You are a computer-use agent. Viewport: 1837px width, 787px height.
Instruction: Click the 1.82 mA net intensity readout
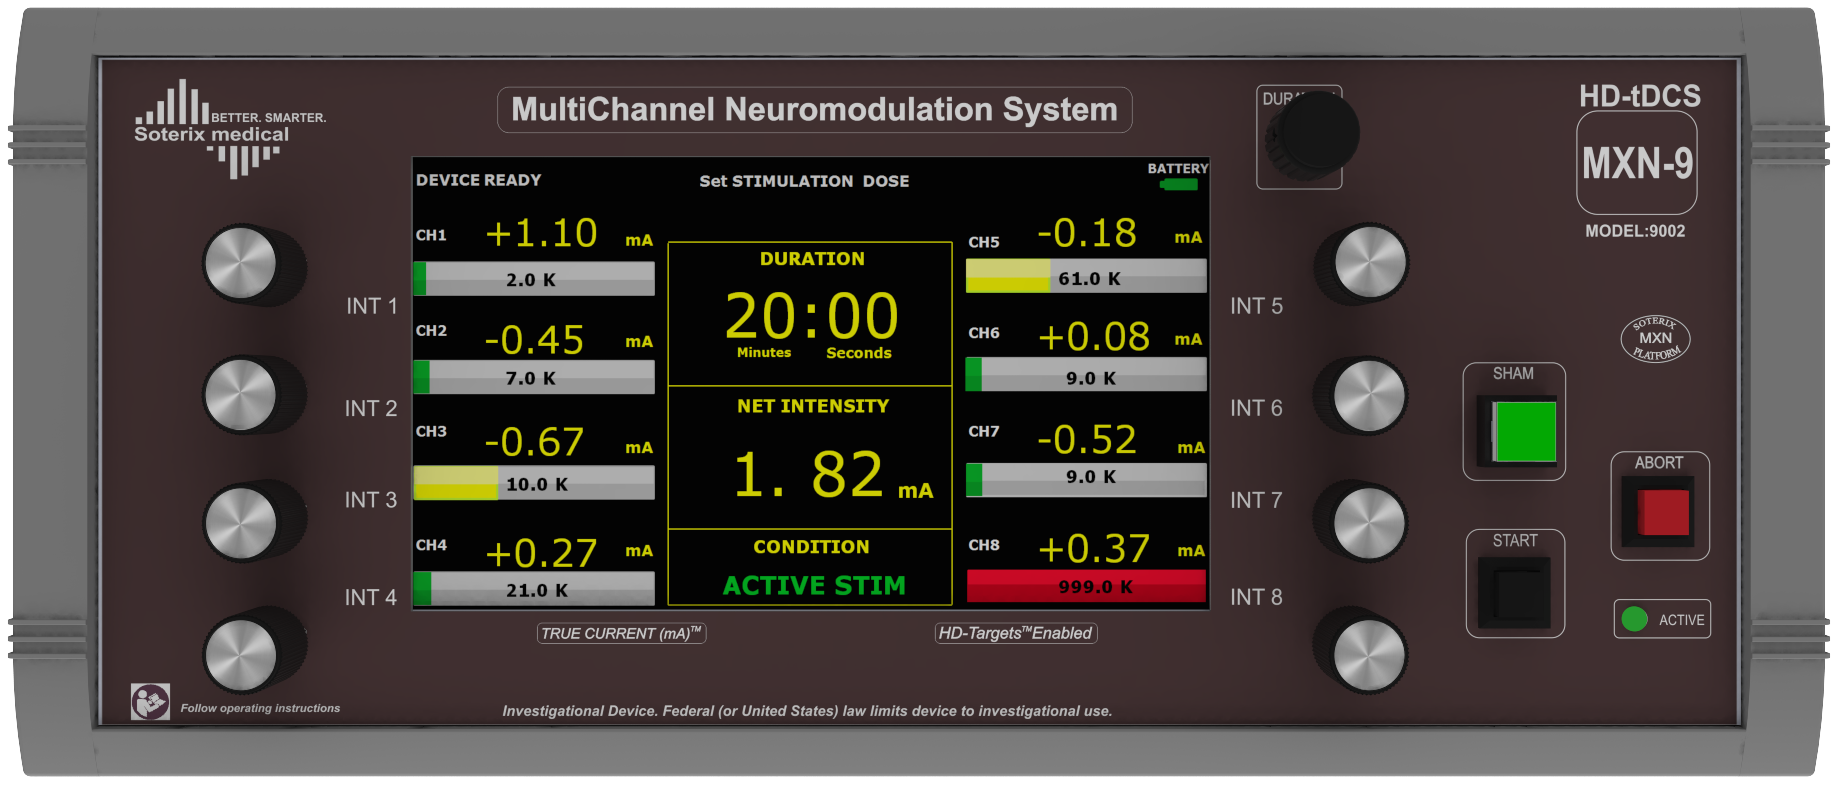[x=832, y=474]
